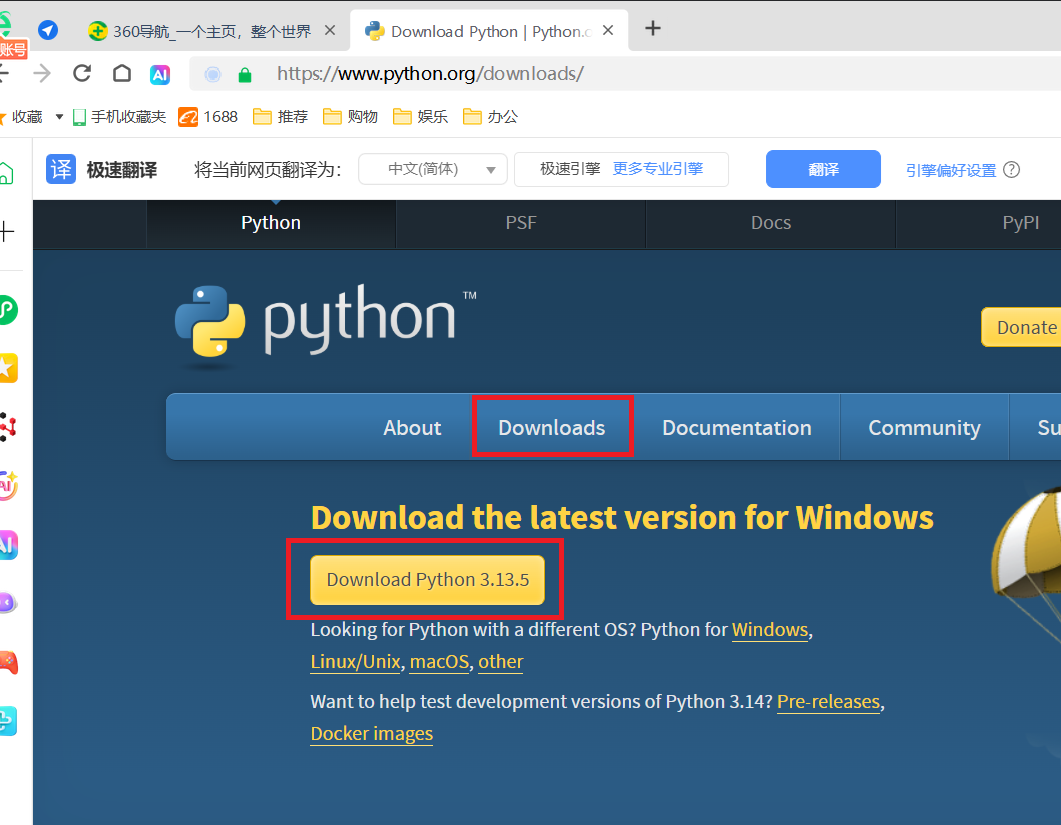Click the sidebar home outline icon
Image resolution: width=1061 pixels, height=825 pixels.
pyautogui.click(x=5, y=173)
